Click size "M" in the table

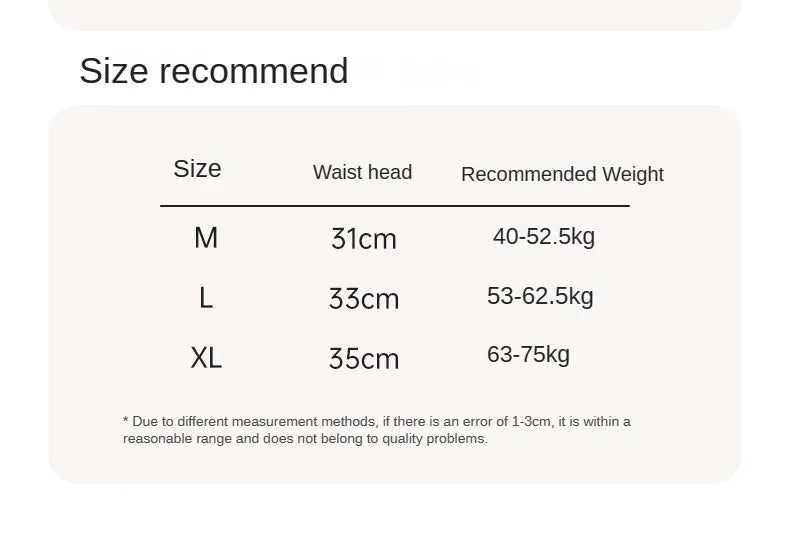coord(206,238)
